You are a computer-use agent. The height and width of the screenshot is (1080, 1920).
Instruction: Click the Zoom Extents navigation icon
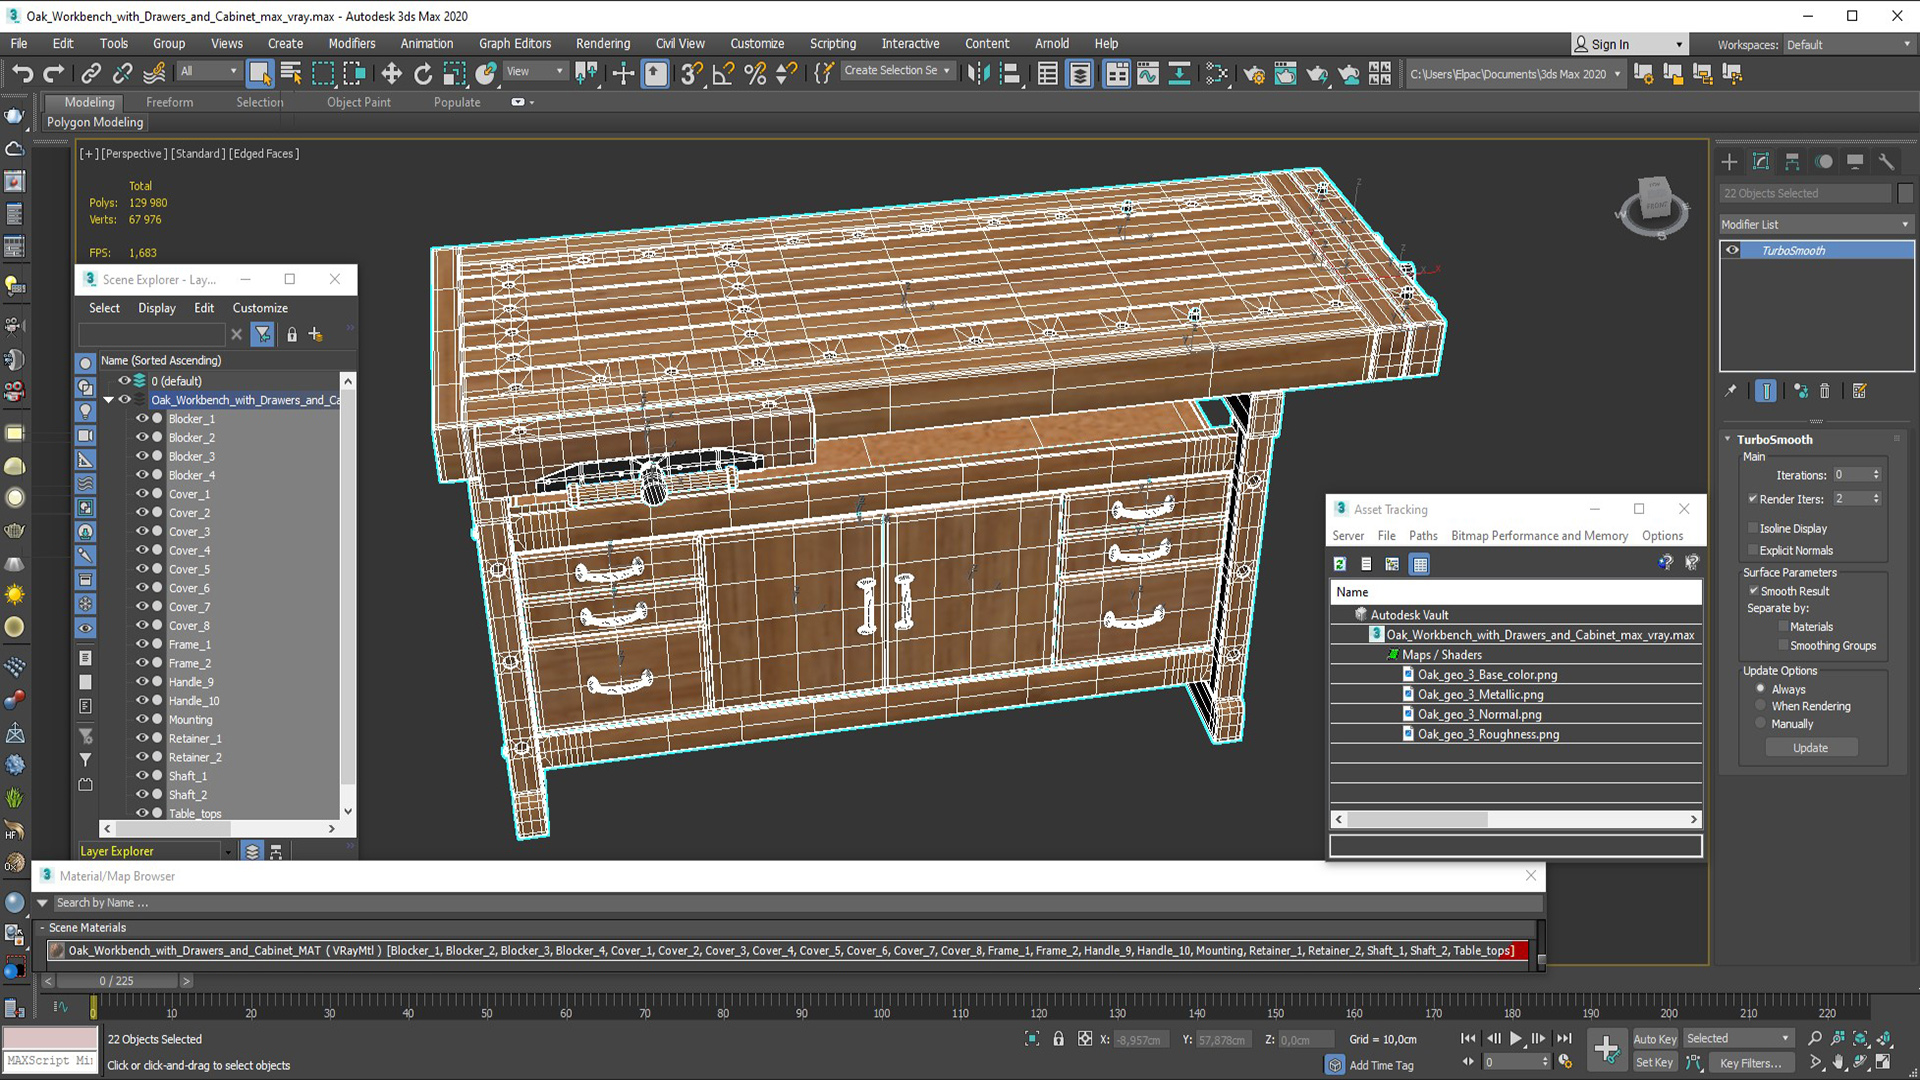[x=1861, y=1039]
